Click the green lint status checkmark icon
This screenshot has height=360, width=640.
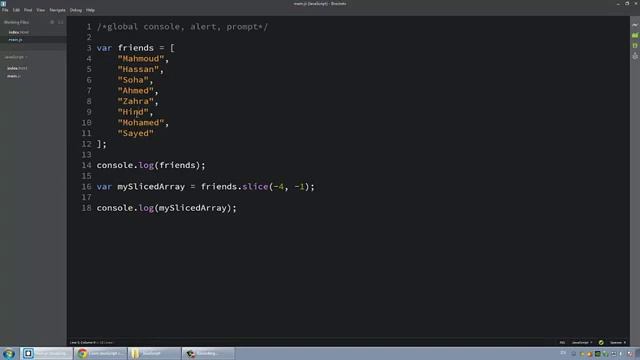pos(601,342)
